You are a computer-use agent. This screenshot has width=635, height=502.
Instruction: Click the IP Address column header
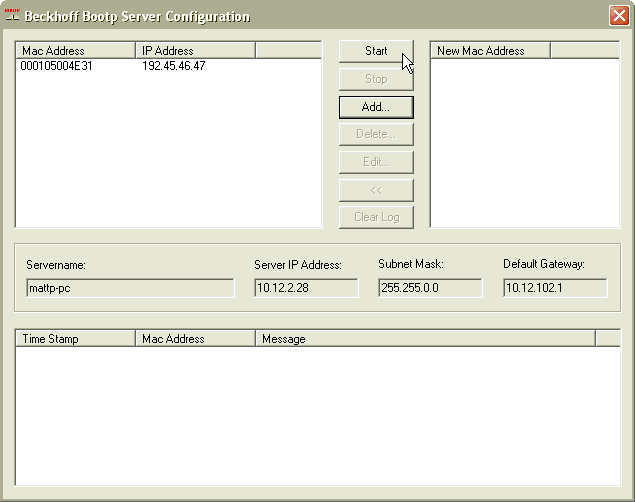pyautogui.click(x=195, y=51)
